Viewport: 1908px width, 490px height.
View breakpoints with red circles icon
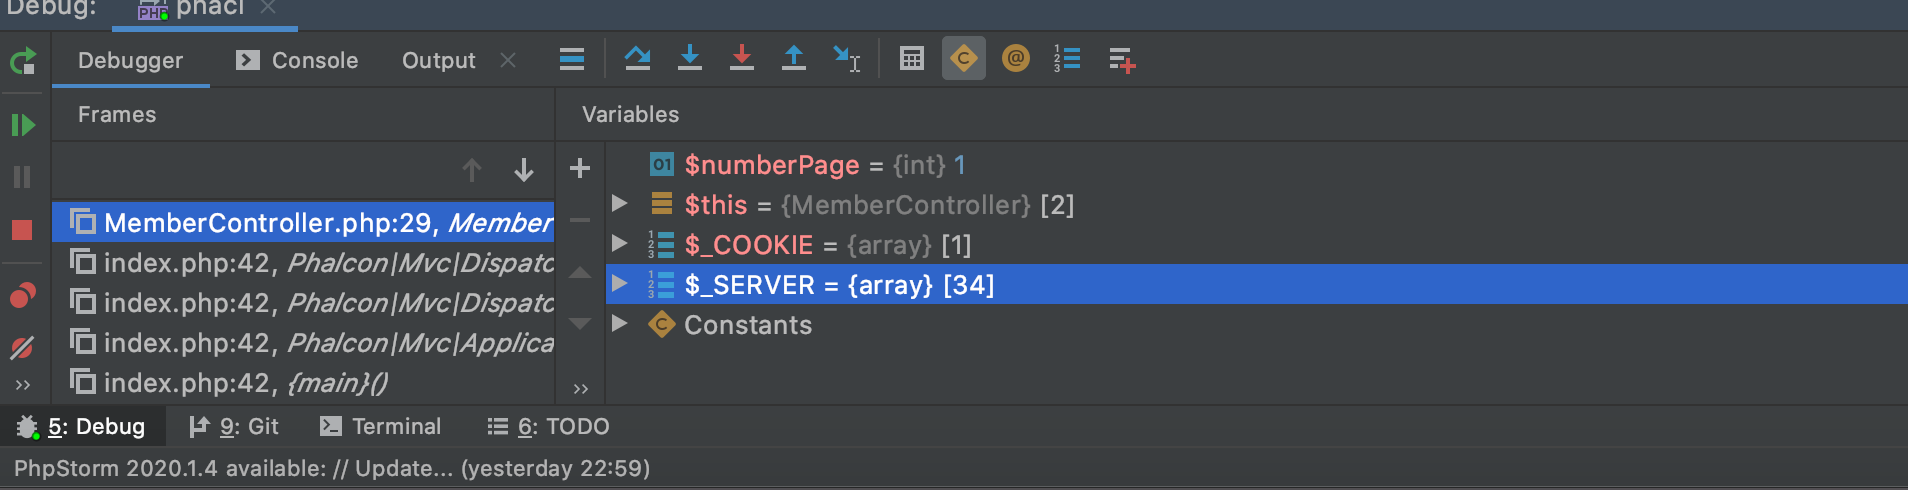[22, 295]
